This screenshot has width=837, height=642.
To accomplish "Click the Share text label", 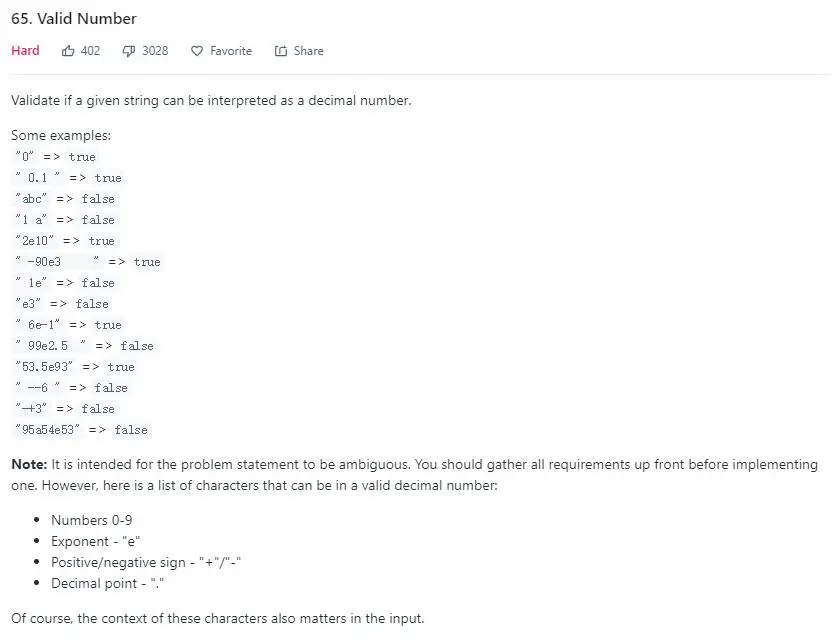I will [x=309, y=51].
